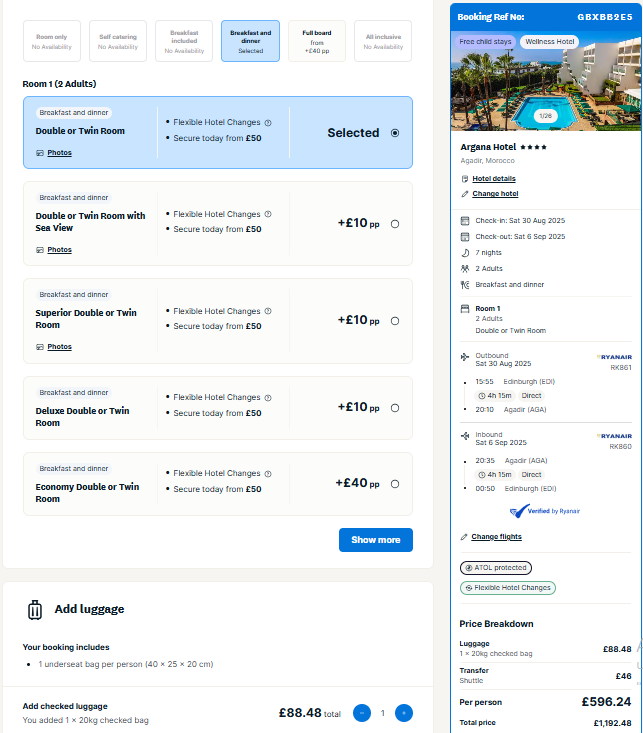This screenshot has height=733, width=643.
Task: Increase checked luggage with the plus button
Action: coord(404,713)
